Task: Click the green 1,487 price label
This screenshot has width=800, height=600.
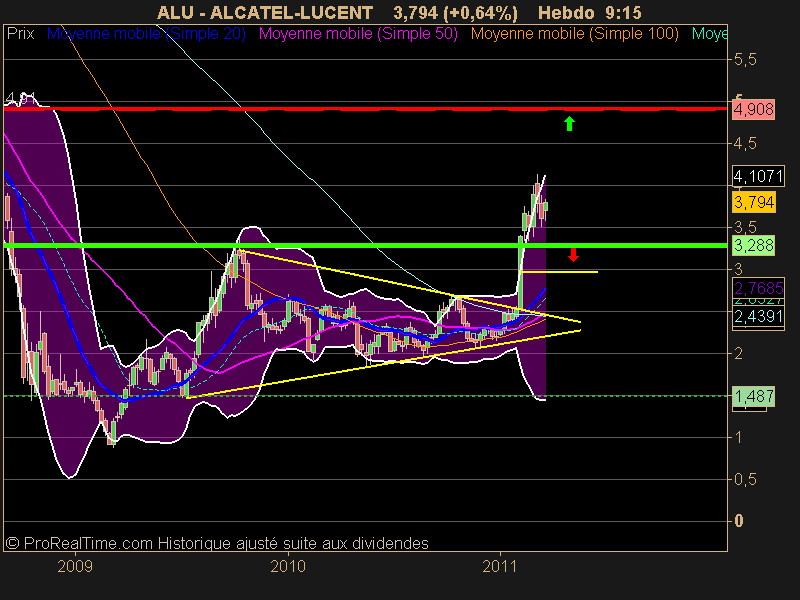Action: tap(754, 396)
